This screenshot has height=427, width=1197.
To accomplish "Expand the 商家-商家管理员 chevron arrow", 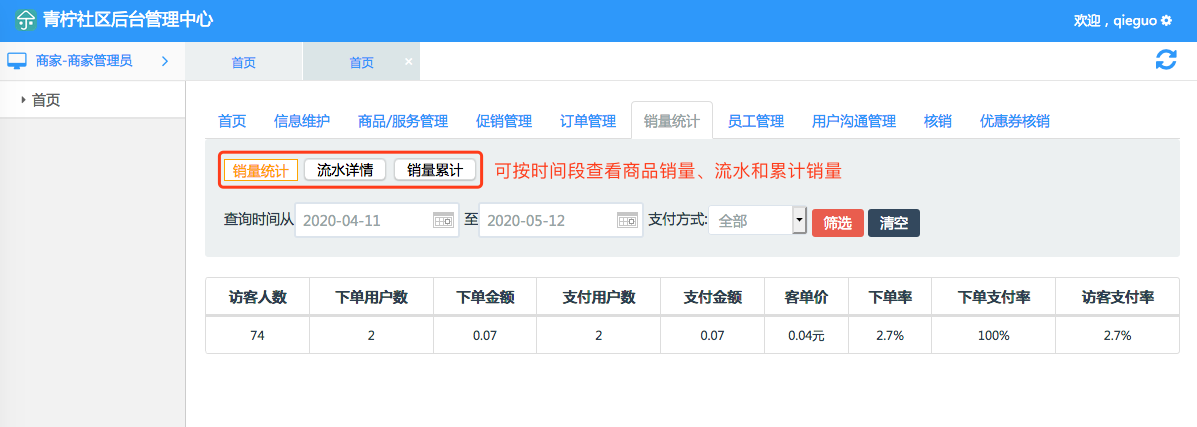I will click(165, 61).
